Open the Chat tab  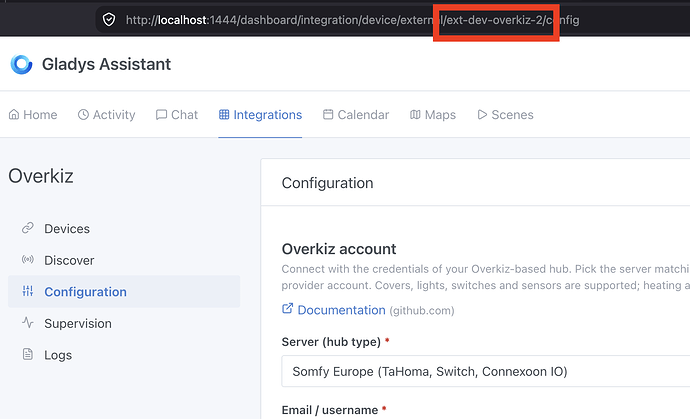tap(177, 115)
